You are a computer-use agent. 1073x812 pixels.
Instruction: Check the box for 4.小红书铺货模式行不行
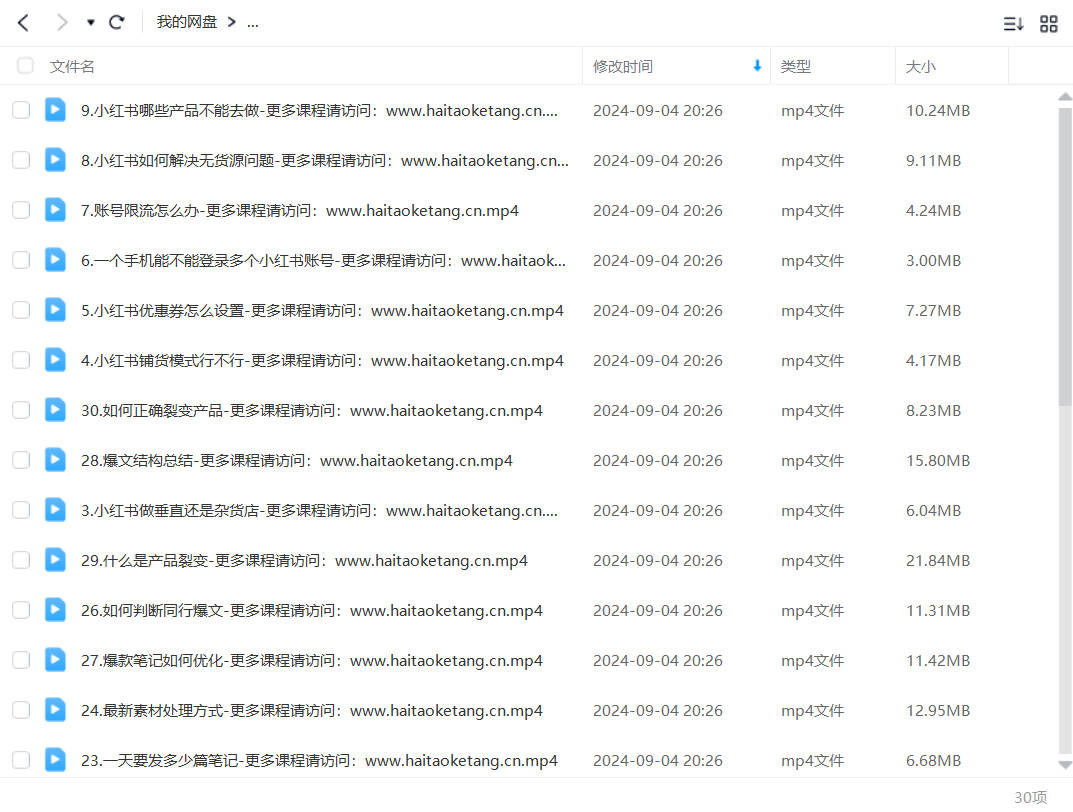[21, 360]
